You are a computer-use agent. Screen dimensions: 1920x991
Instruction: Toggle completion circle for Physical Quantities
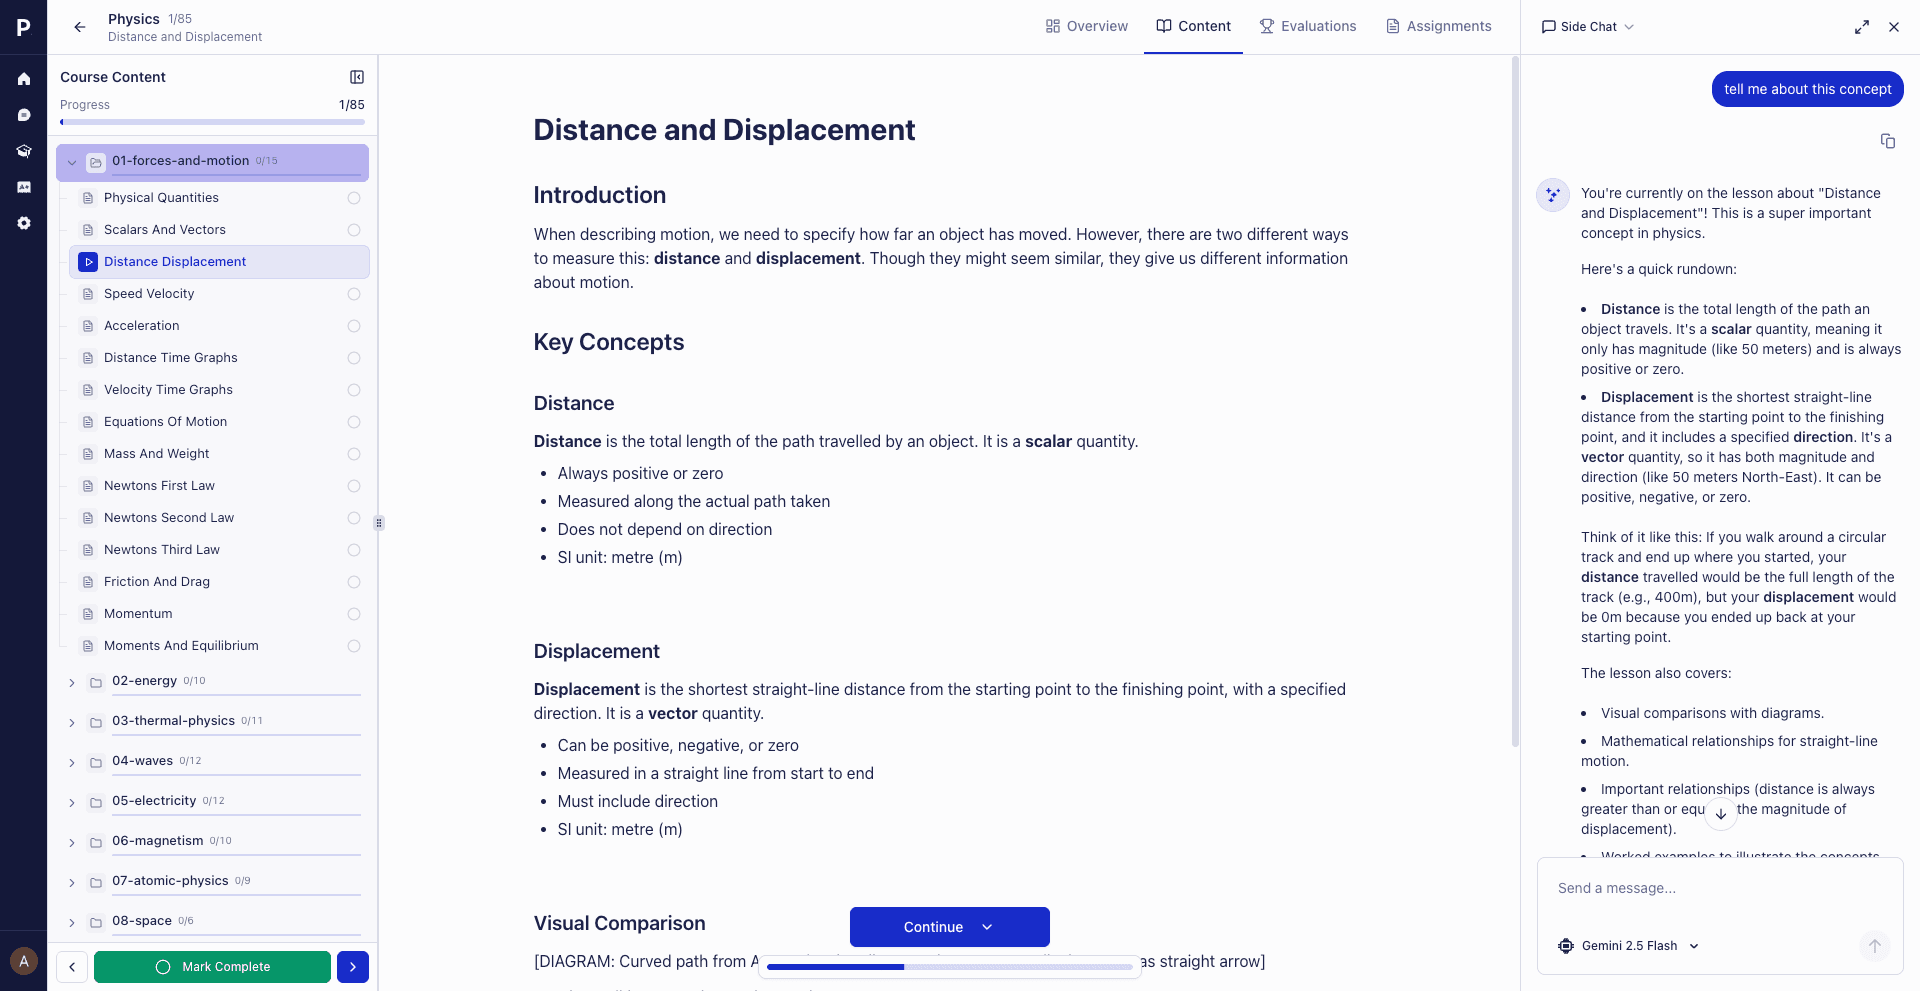pos(353,198)
